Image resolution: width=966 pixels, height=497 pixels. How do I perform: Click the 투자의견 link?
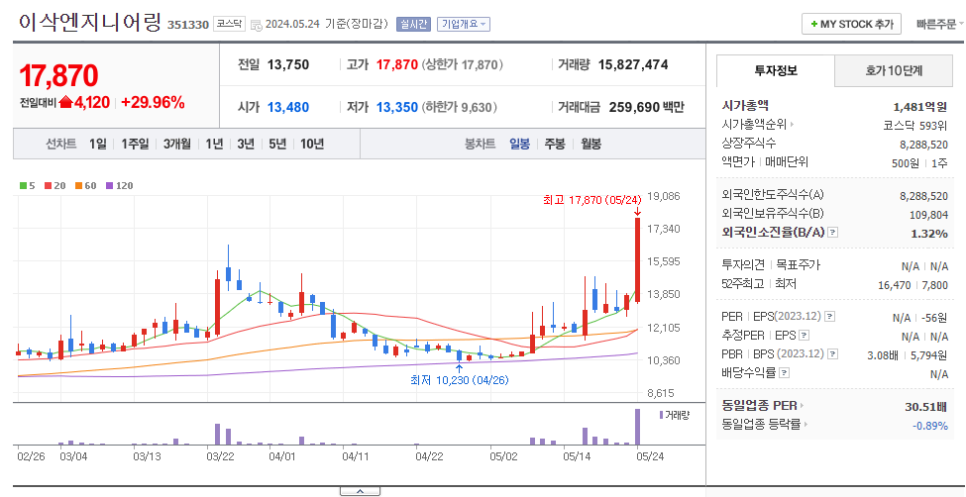pyautogui.click(x=741, y=265)
